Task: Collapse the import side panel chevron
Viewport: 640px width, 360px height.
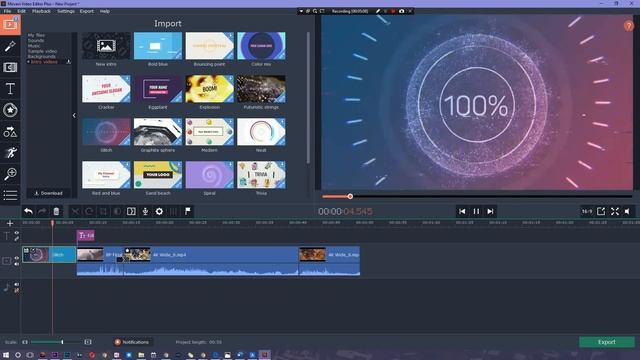Action: pos(74,116)
